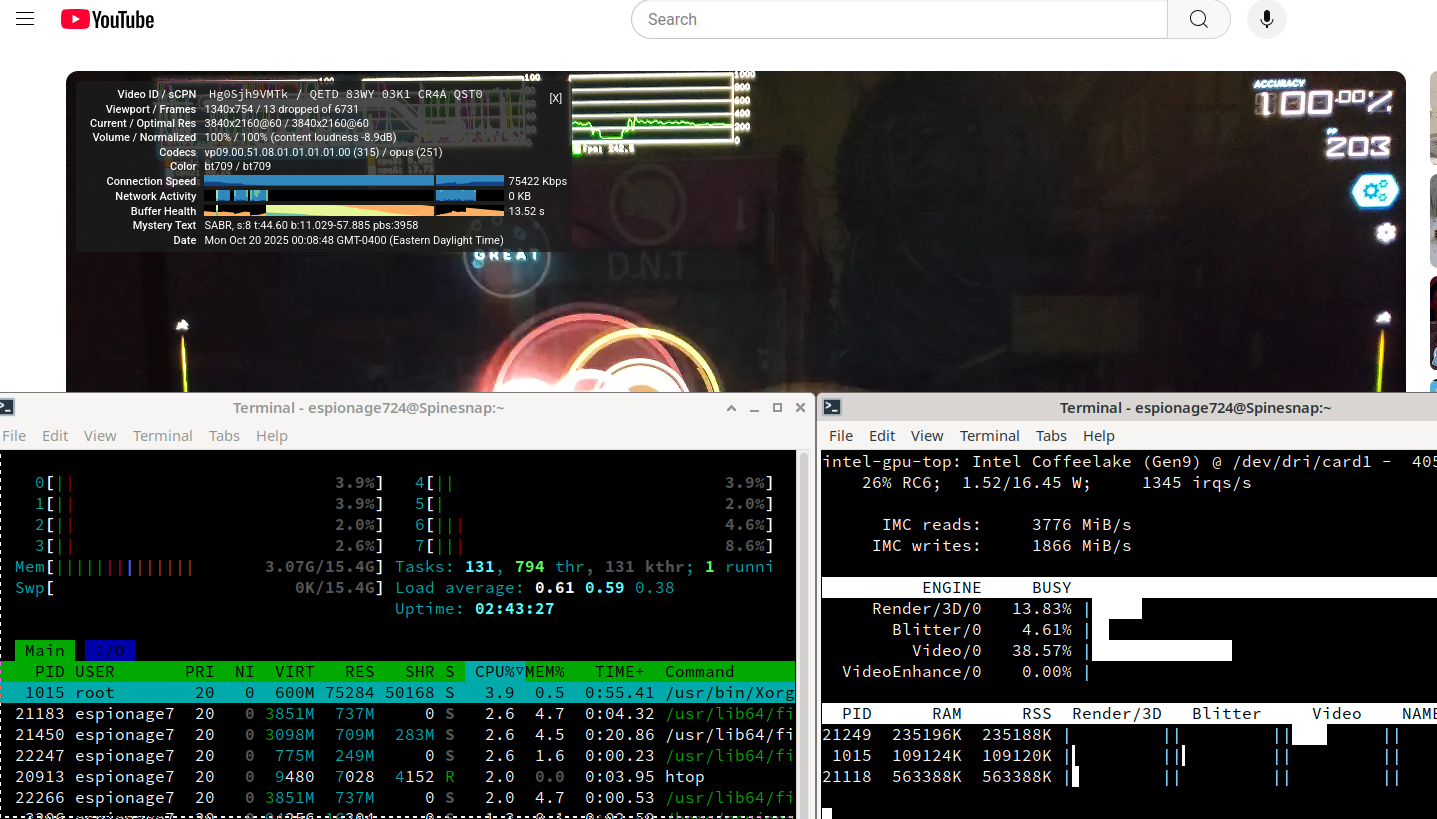Focus the YouTube search field
Image resolution: width=1437 pixels, height=819 pixels.
click(900, 19)
